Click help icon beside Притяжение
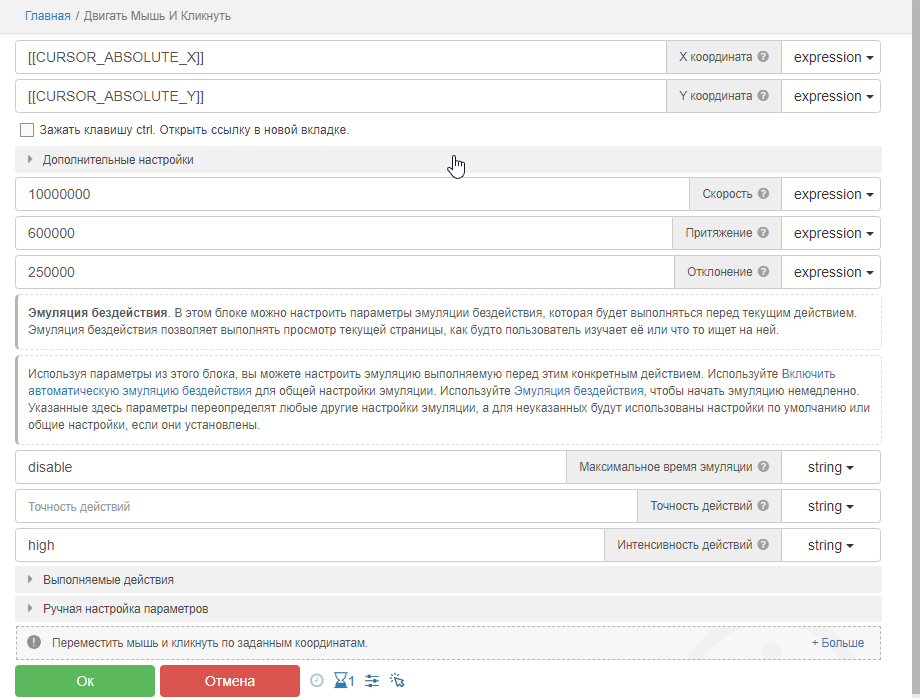Image resolution: width=920 pixels, height=698 pixels. tap(763, 233)
